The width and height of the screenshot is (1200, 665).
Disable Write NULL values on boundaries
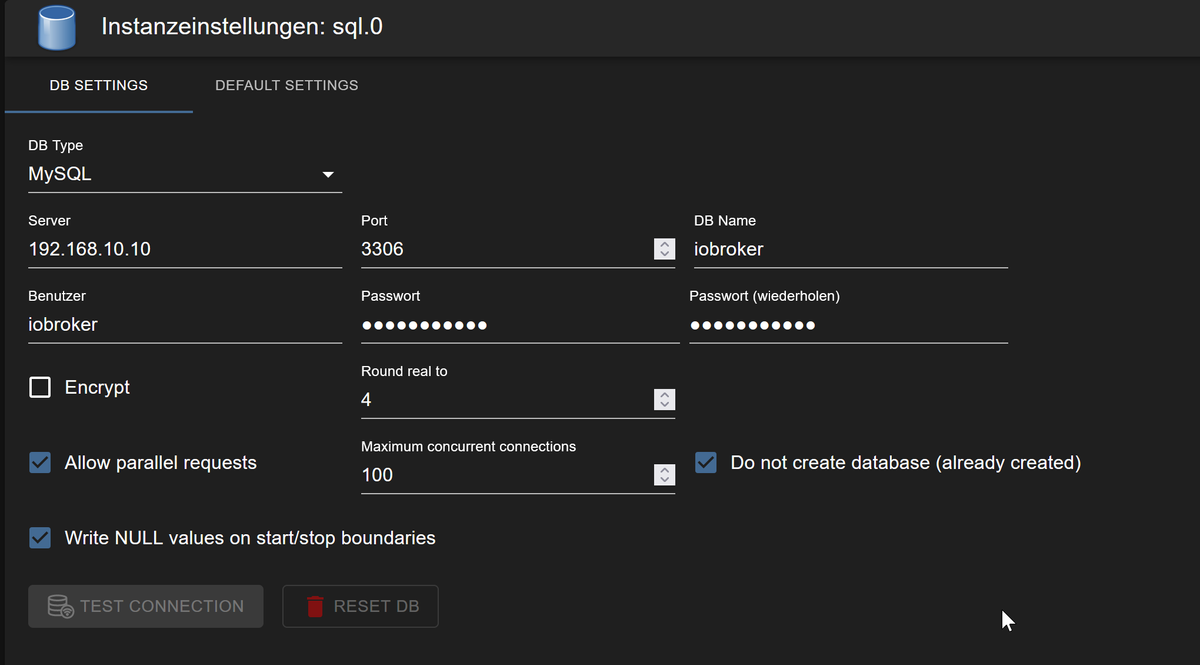coord(40,538)
